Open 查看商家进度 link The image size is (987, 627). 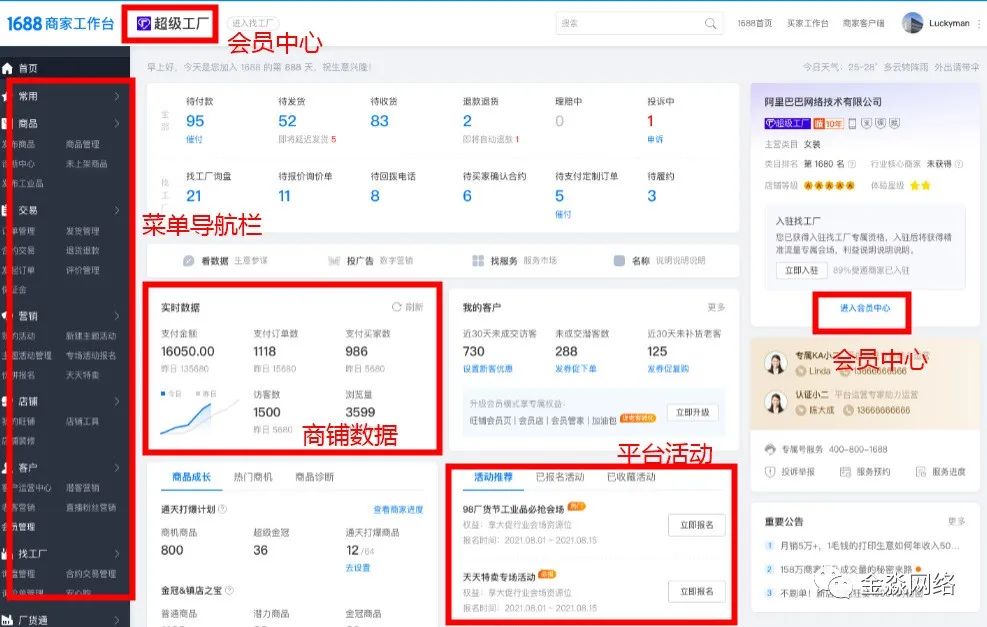(398, 509)
